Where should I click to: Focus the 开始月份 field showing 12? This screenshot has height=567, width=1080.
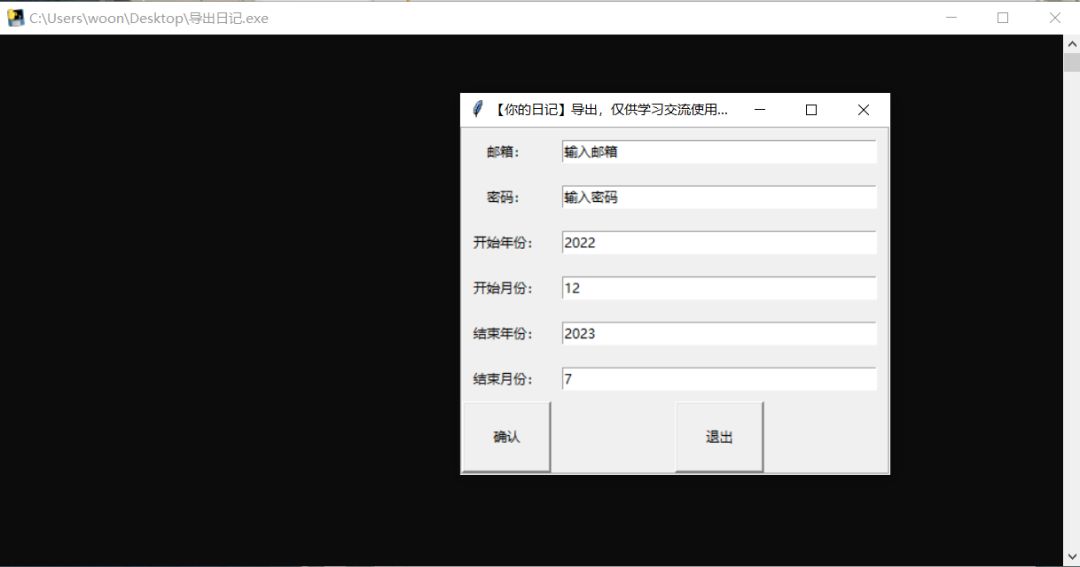click(x=718, y=288)
